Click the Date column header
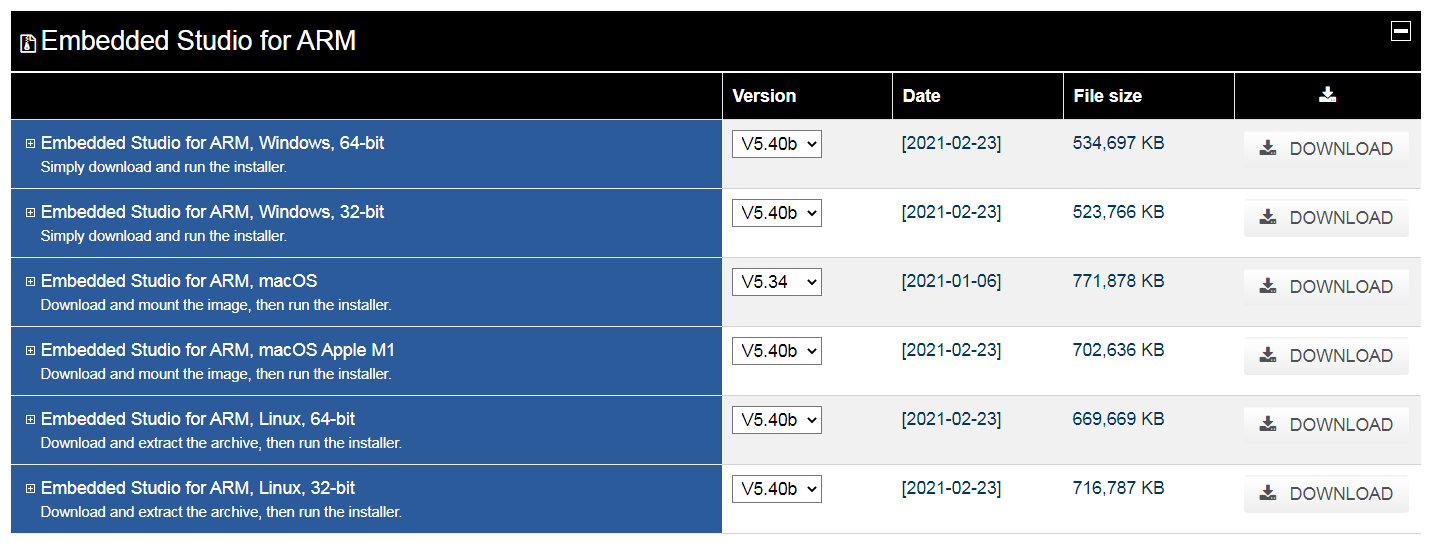Image resolution: width=1433 pixels, height=543 pixels. tap(921, 96)
